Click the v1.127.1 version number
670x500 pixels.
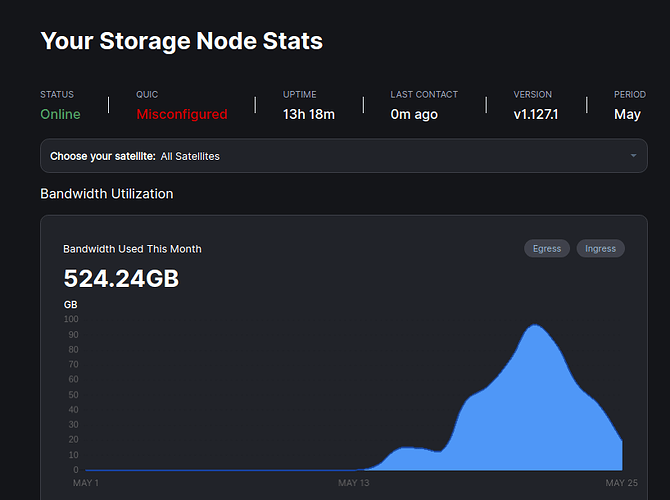coord(535,114)
